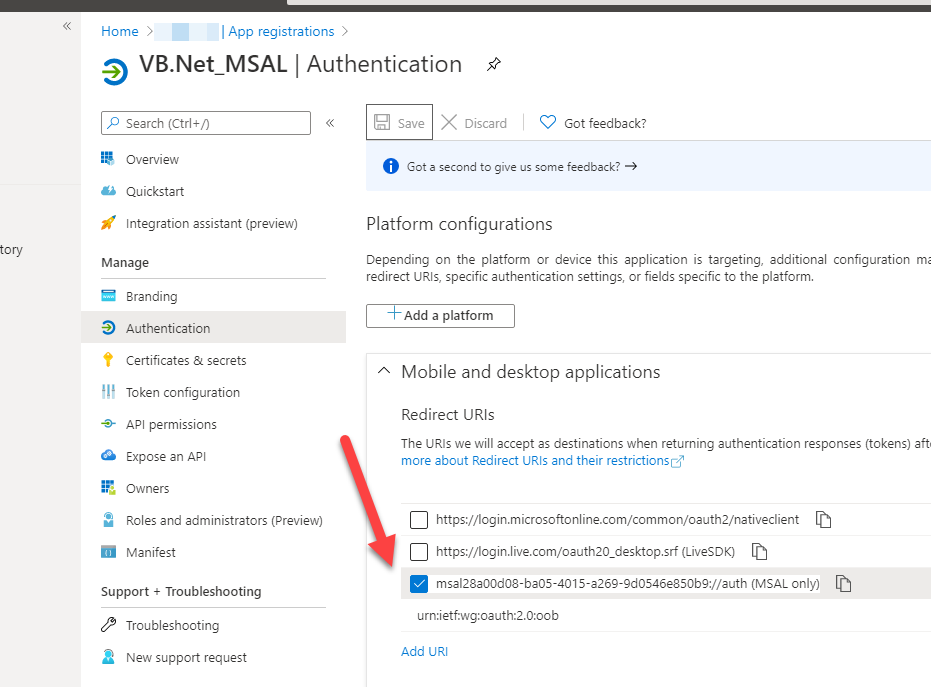Click the Overview grid icon
The image size is (931, 687).
pos(108,159)
